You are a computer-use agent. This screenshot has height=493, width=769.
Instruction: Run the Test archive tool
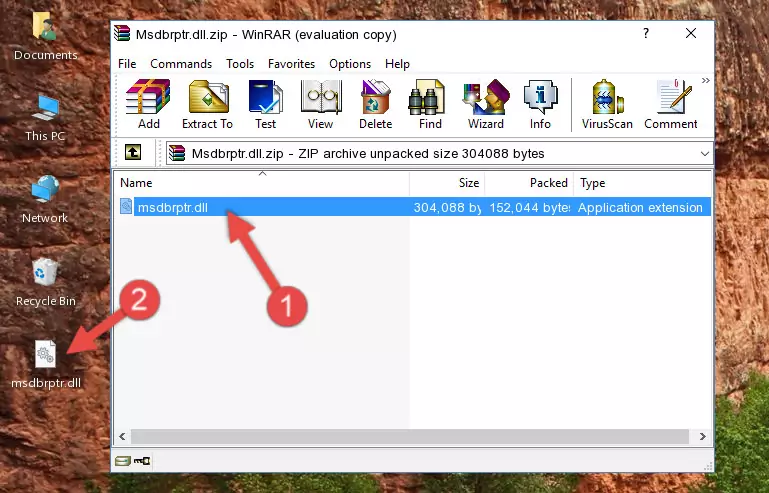(265, 104)
